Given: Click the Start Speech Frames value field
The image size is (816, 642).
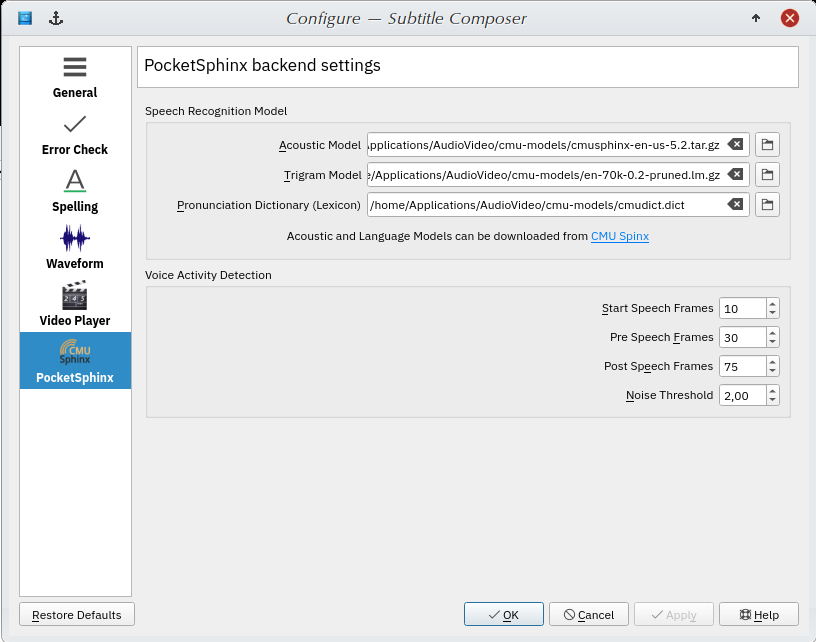Looking at the screenshot, I should point(743,309).
